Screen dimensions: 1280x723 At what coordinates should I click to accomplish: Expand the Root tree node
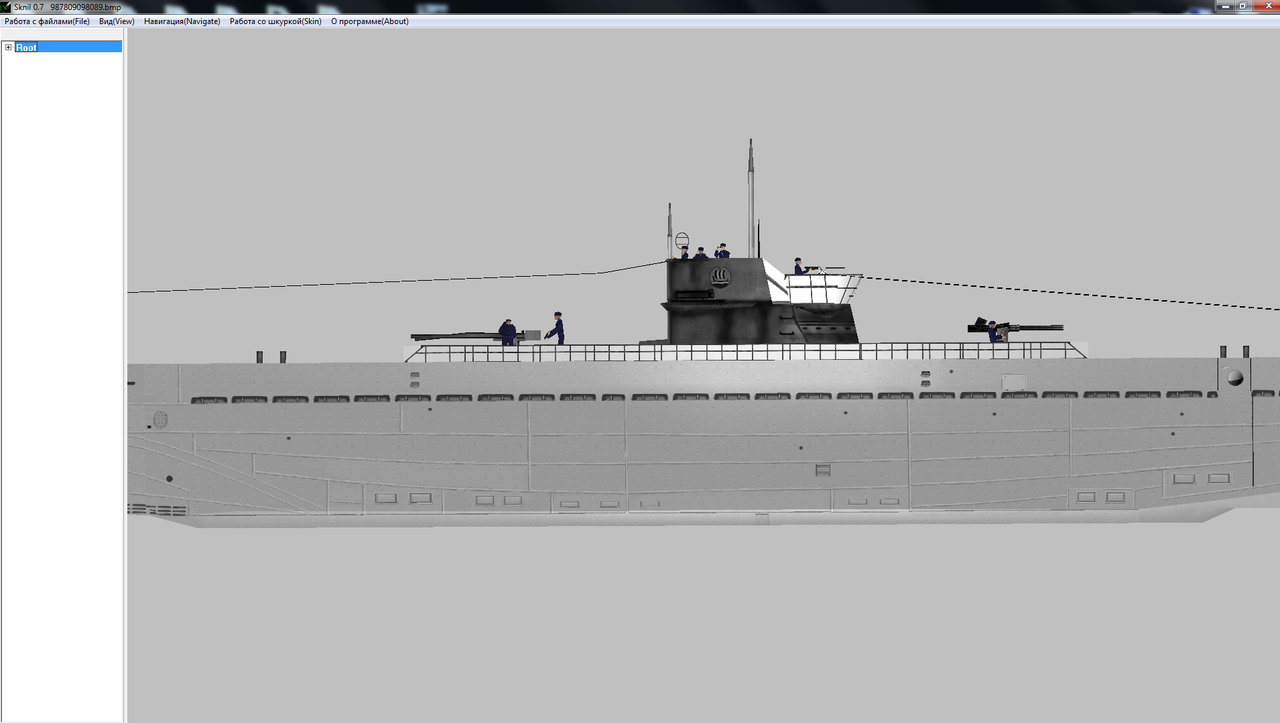click(8, 47)
